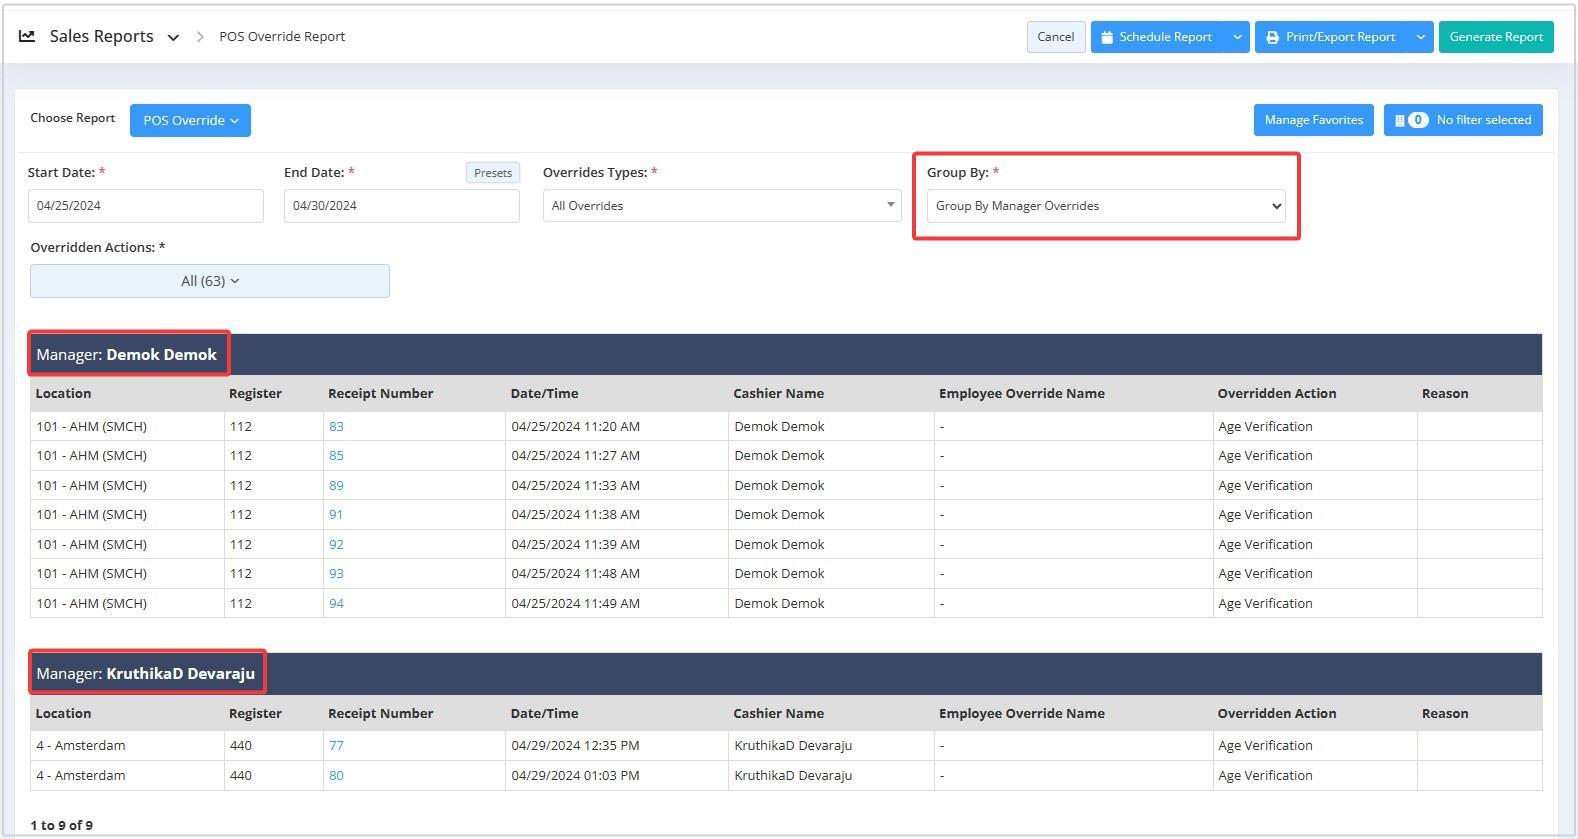Open receipt number 80 link
This screenshot has width=1578, height=839.
click(x=336, y=775)
